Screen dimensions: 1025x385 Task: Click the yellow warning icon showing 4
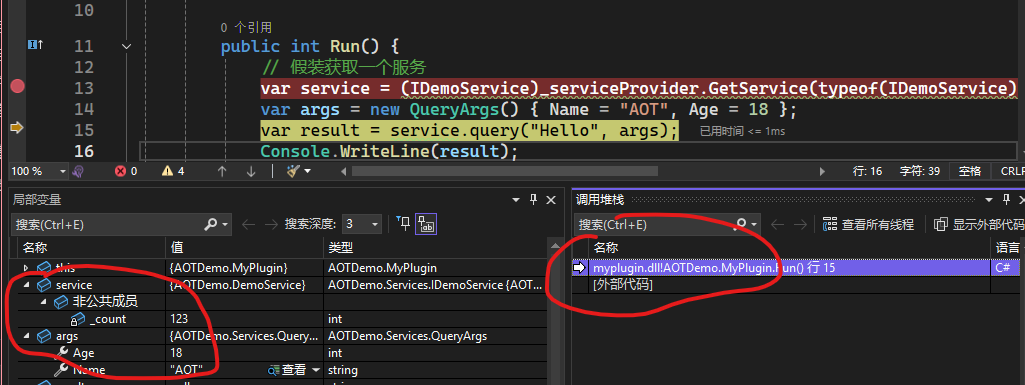167,171
